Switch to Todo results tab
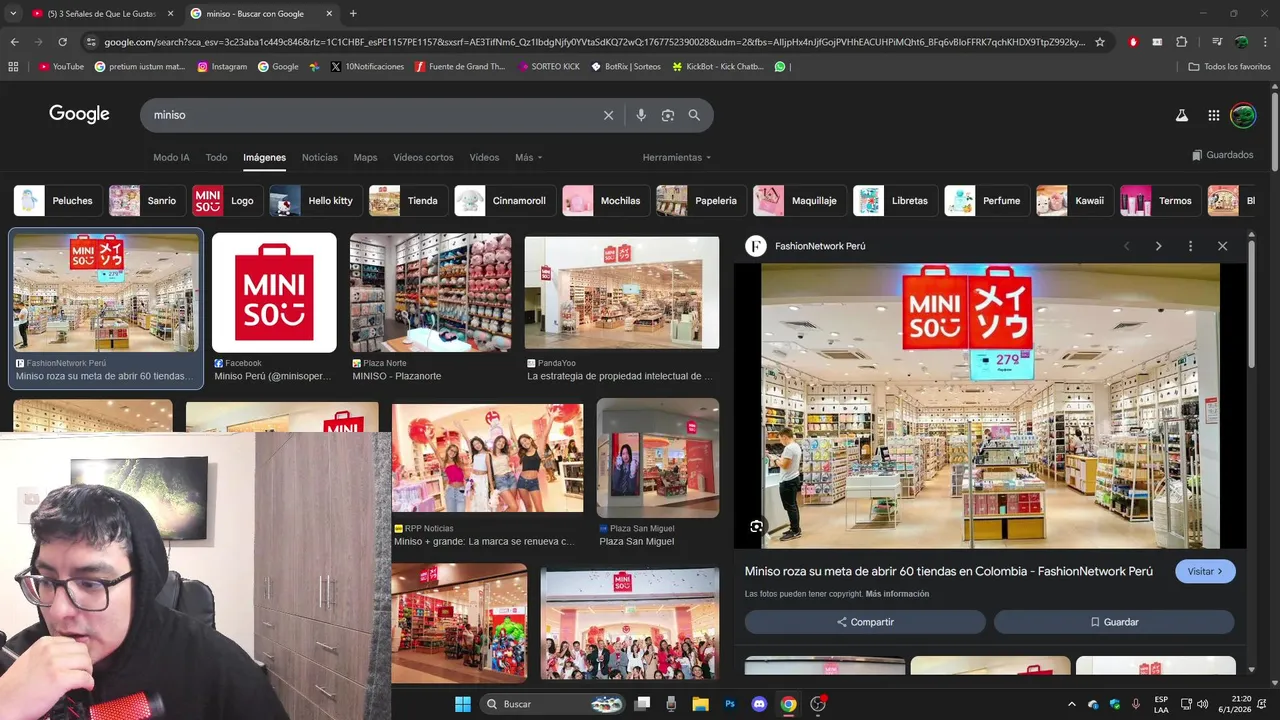 click(217, 157)
